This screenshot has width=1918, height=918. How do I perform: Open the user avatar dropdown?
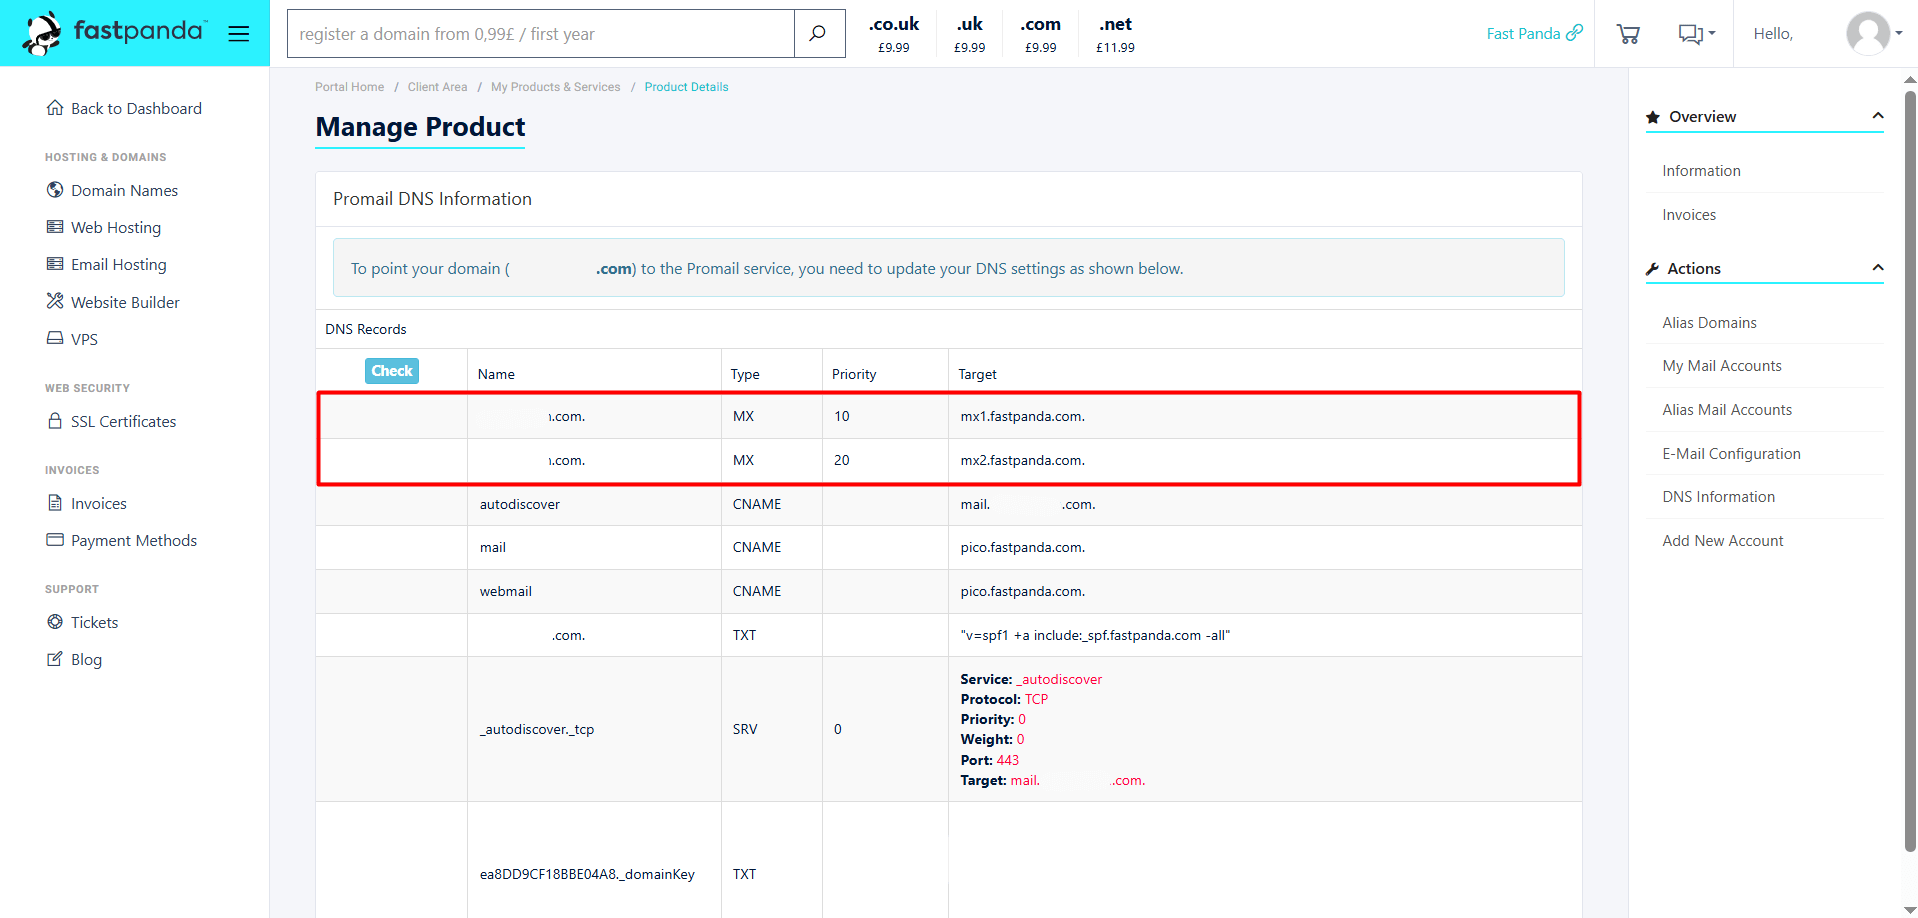click(x=1874, y=34)
